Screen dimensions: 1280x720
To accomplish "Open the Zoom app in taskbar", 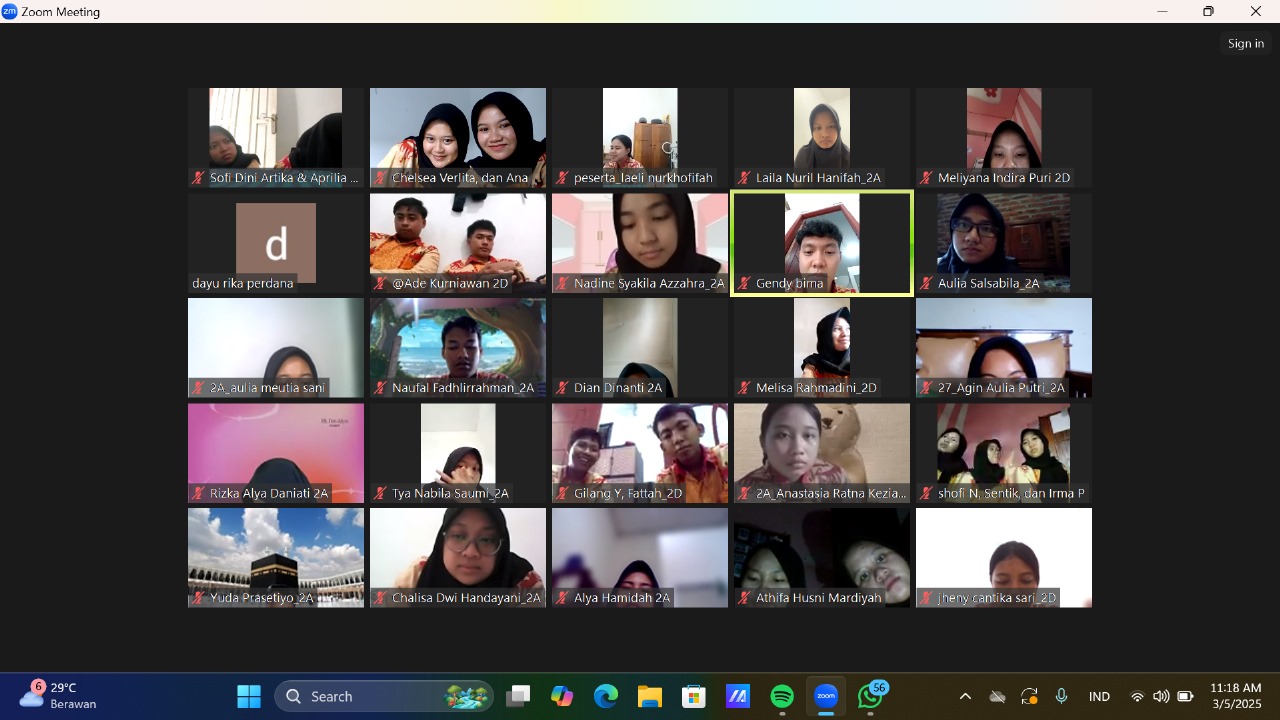I will [x=826, y=696].
